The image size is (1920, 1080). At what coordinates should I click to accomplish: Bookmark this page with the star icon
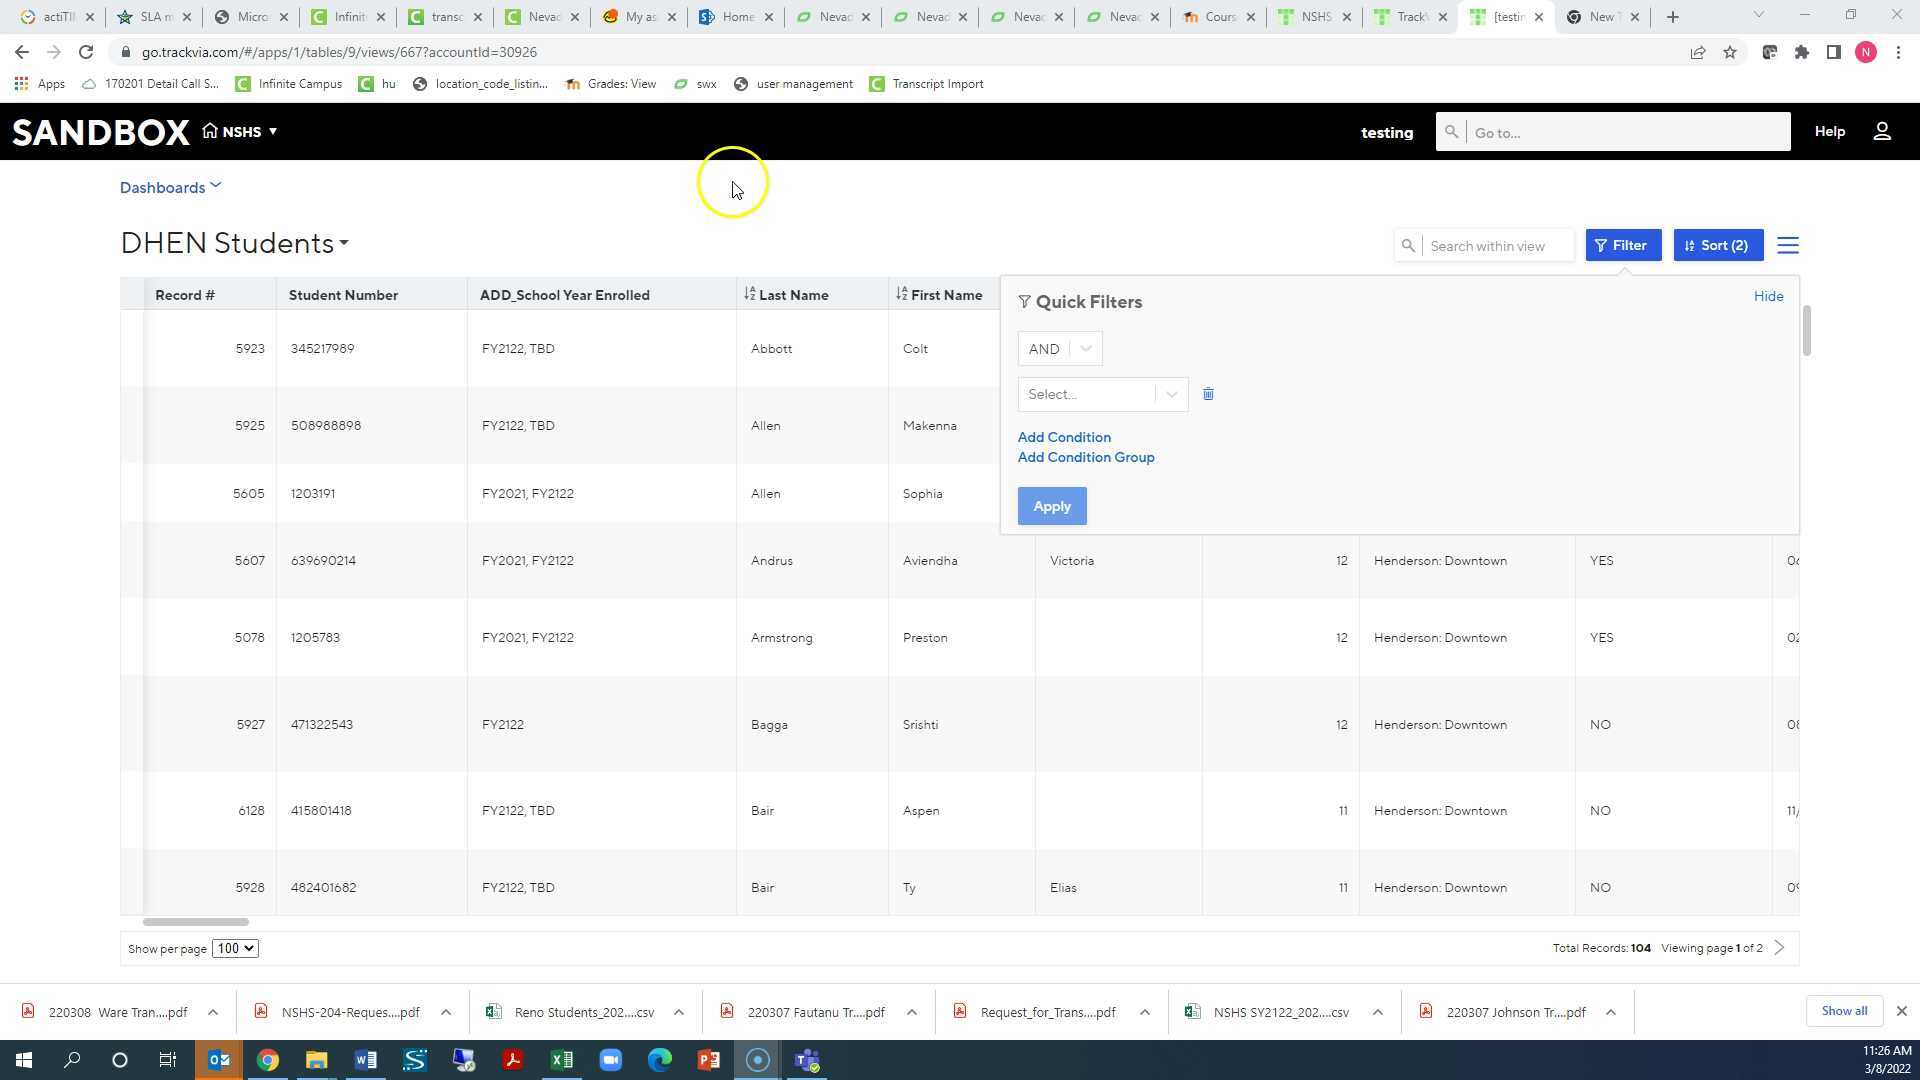(x=1729, y=52)
